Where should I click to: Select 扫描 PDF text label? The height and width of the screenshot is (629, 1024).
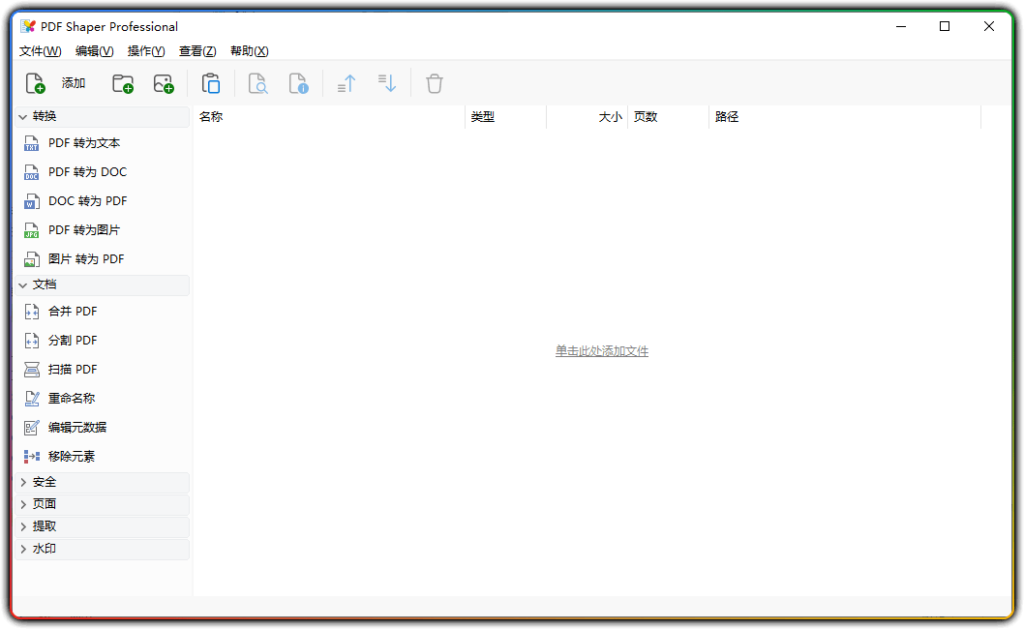(x=72, y=370)
